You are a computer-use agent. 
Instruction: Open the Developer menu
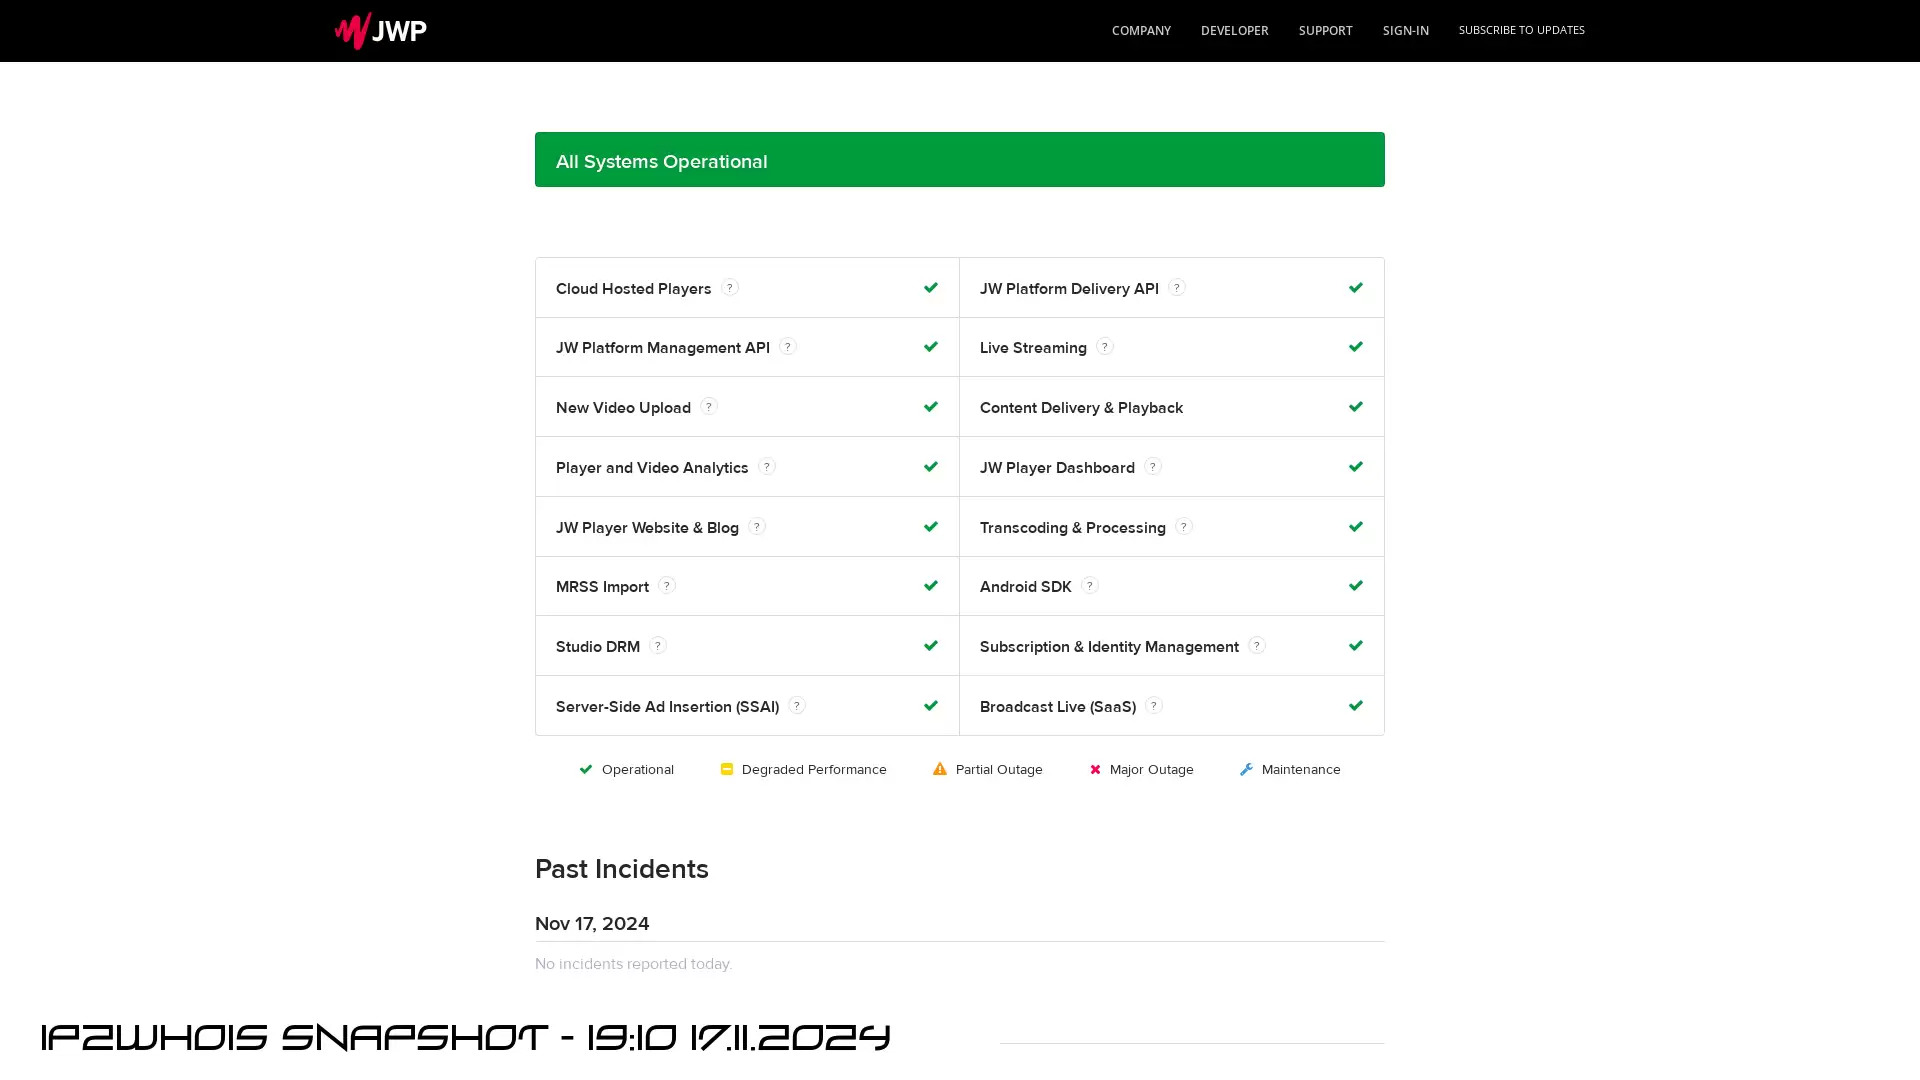pos(1234,31)
